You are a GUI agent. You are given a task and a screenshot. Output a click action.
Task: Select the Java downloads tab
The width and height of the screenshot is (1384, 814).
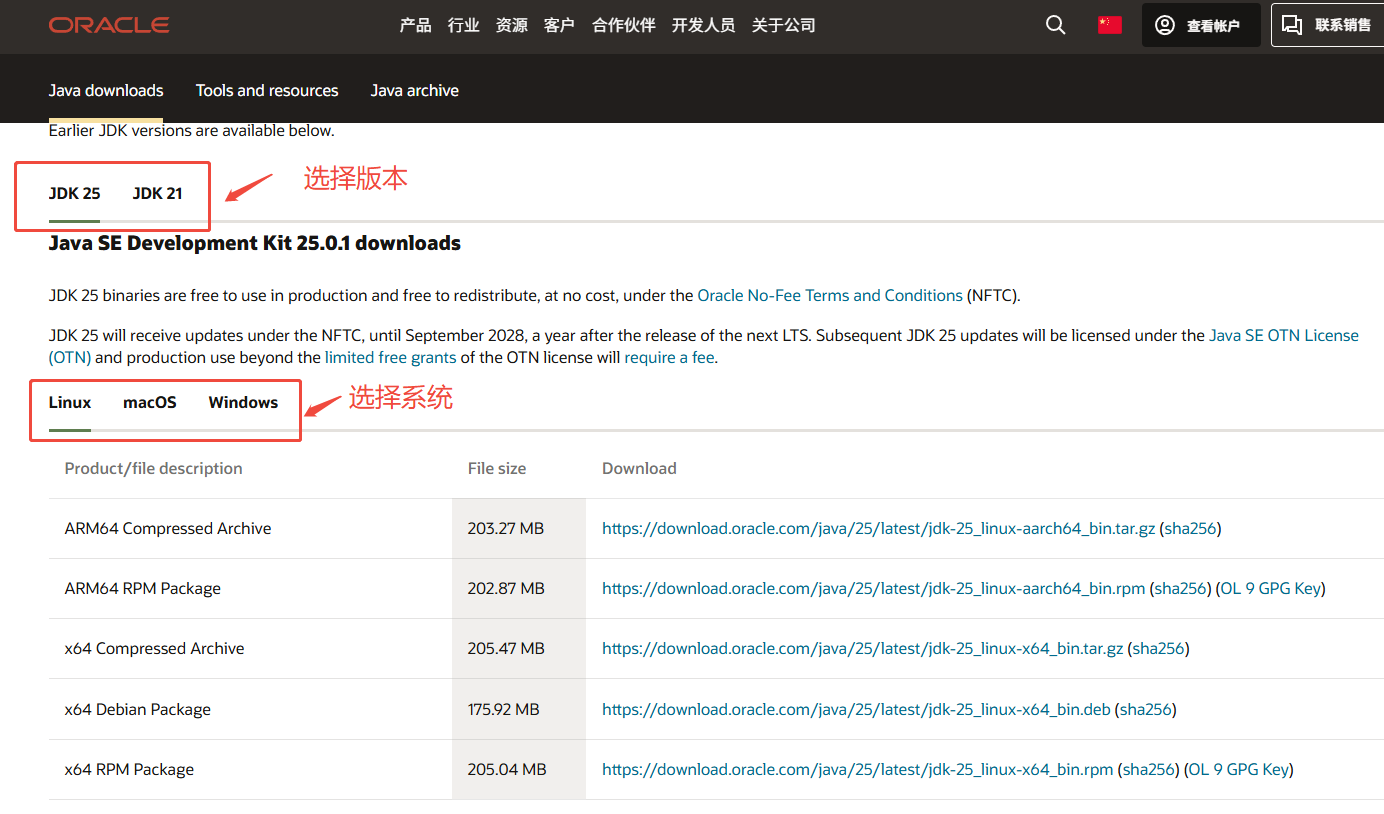tap(106, 90)
